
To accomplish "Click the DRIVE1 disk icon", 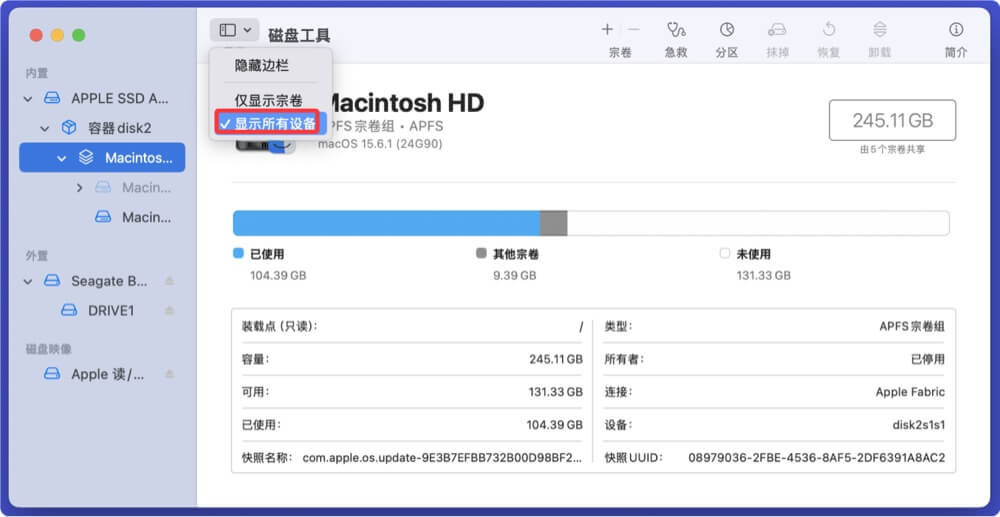I will pos(68,310).
